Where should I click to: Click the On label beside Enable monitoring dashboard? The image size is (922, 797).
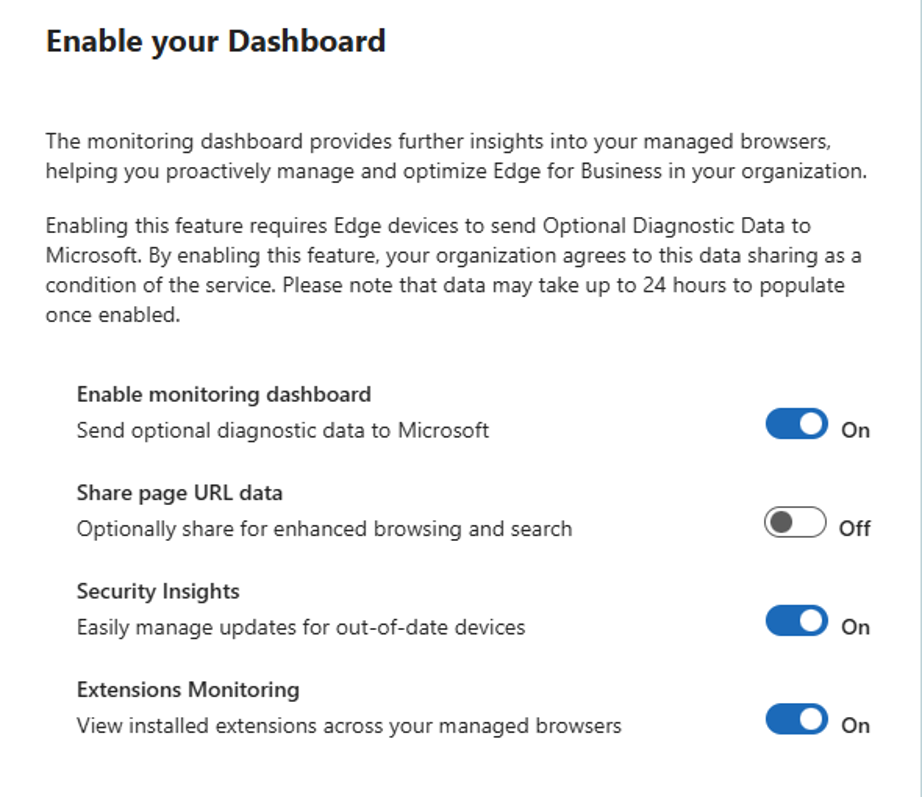click(856, 430)
